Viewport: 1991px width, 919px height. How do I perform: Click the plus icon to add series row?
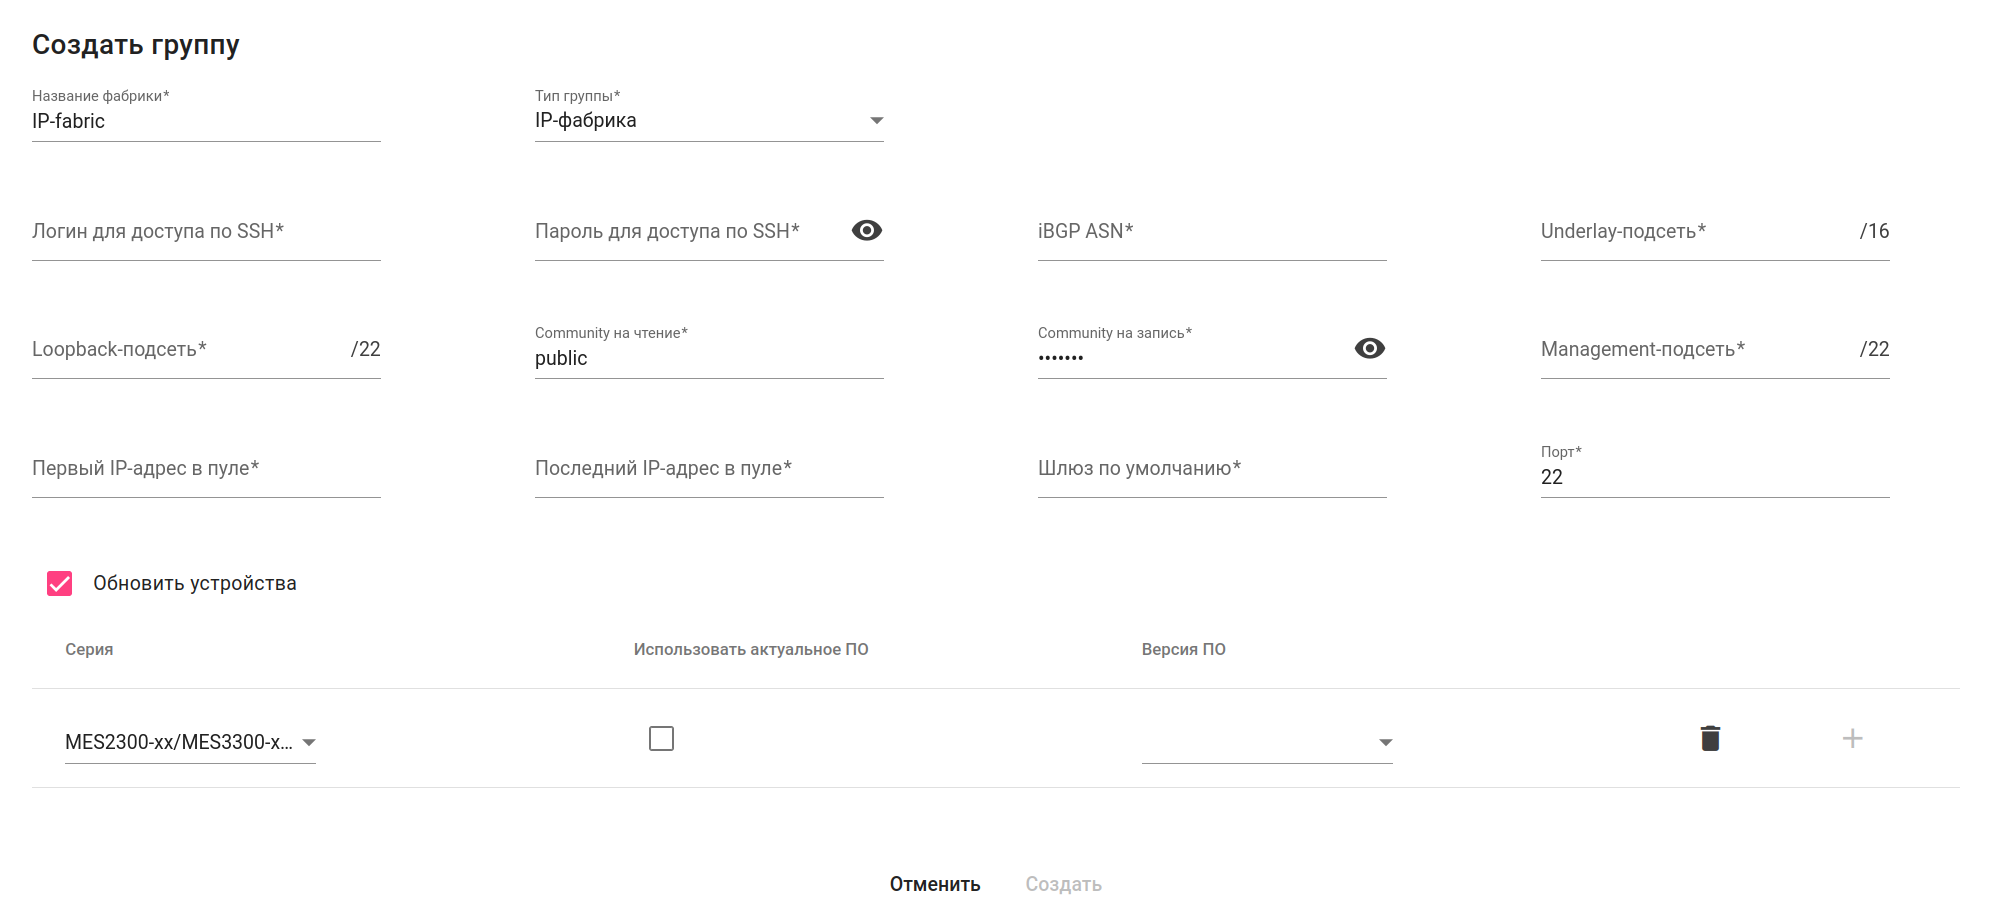[1852, 739]
